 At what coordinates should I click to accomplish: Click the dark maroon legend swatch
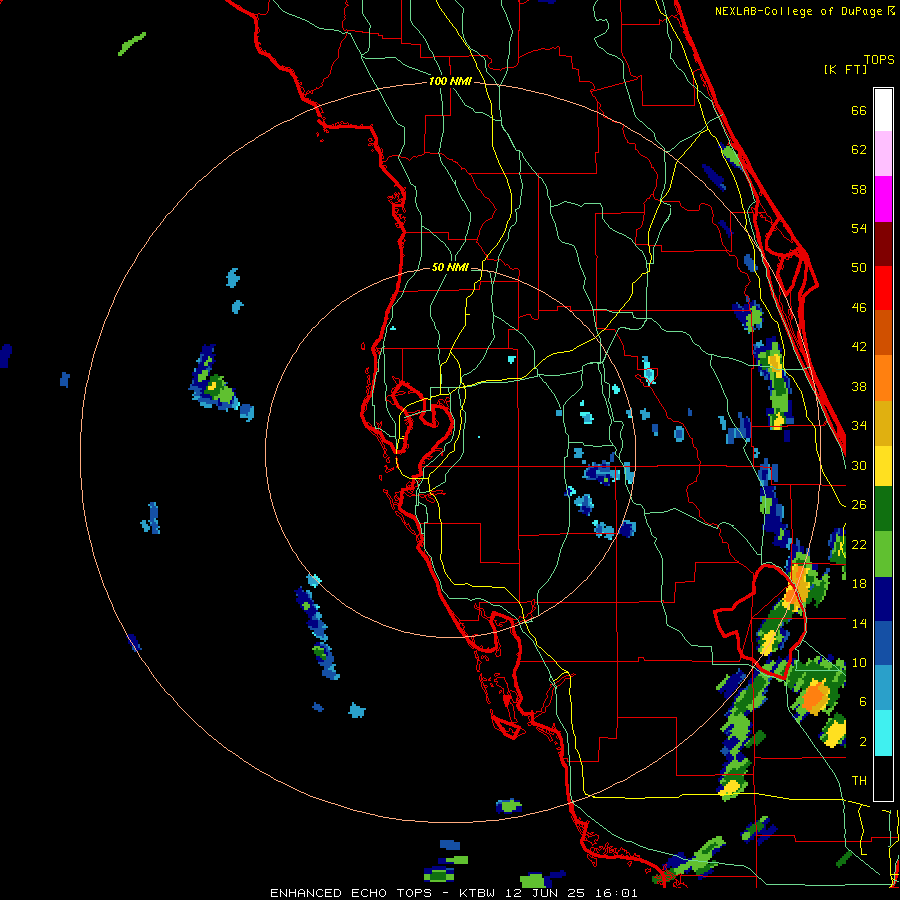point(883,244)
